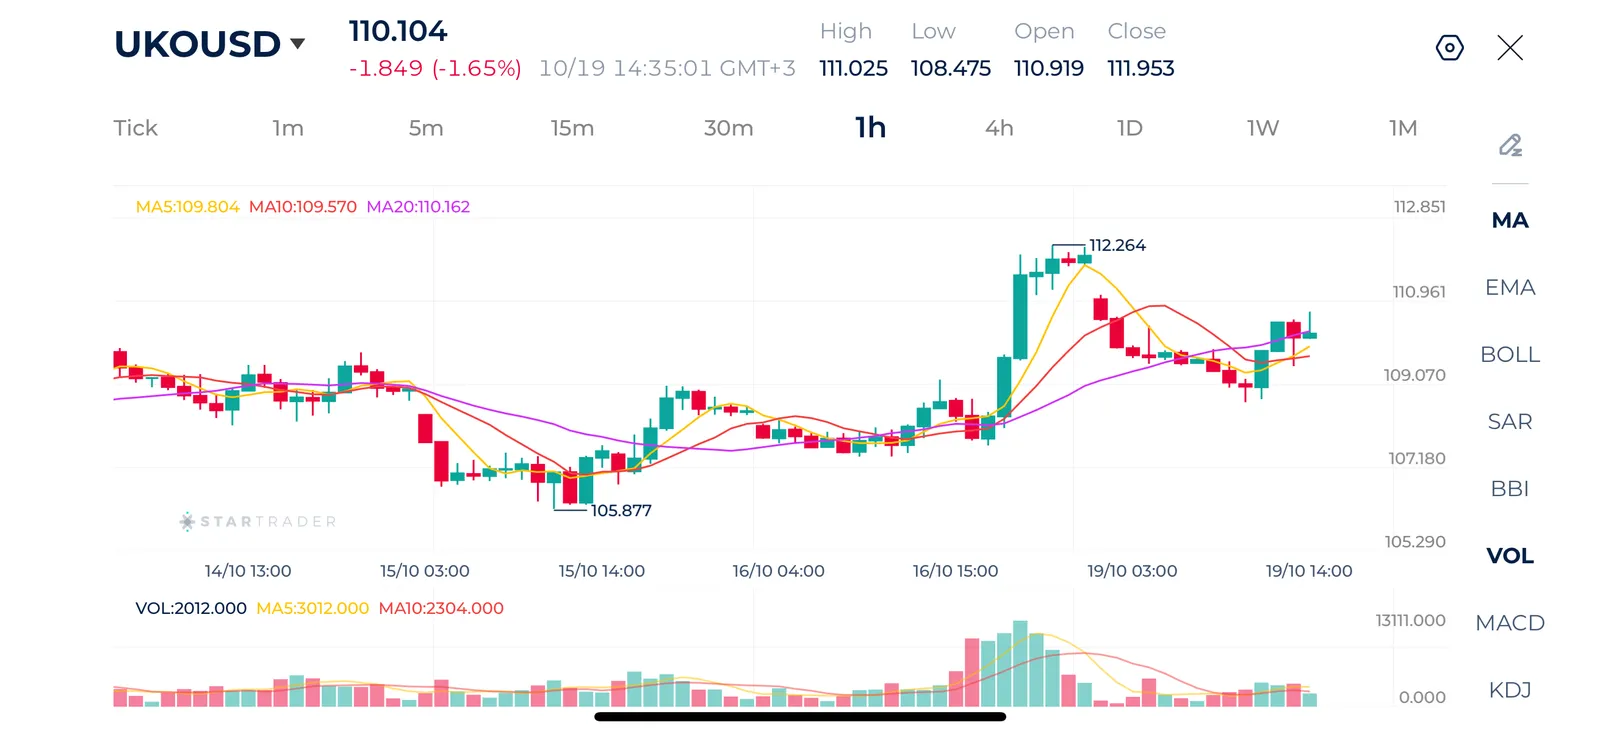Select the drawing pencil tool icon
Viewport: 1600px width, 736px height.
[1510, 145]
